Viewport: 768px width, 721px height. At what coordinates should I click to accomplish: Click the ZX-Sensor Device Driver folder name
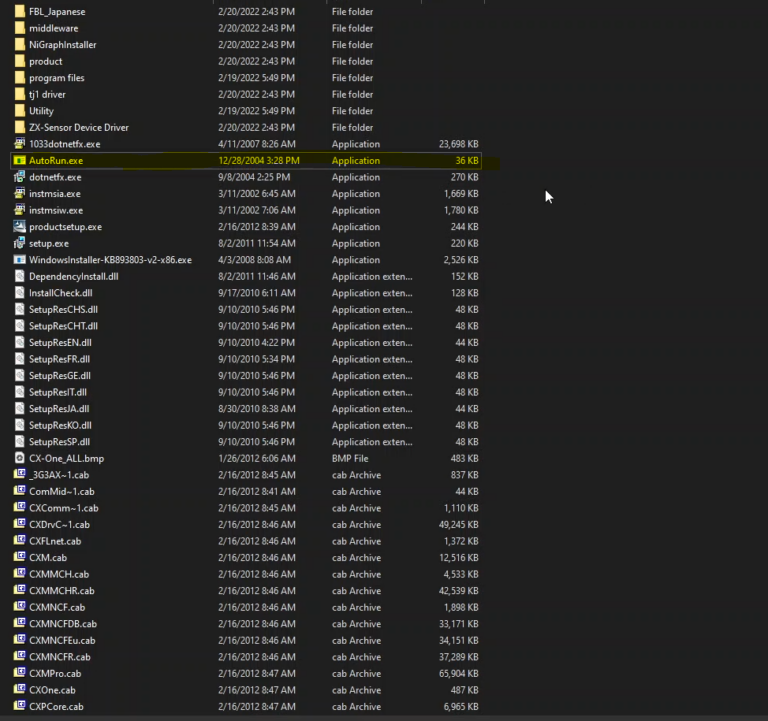tap(79, 128)
